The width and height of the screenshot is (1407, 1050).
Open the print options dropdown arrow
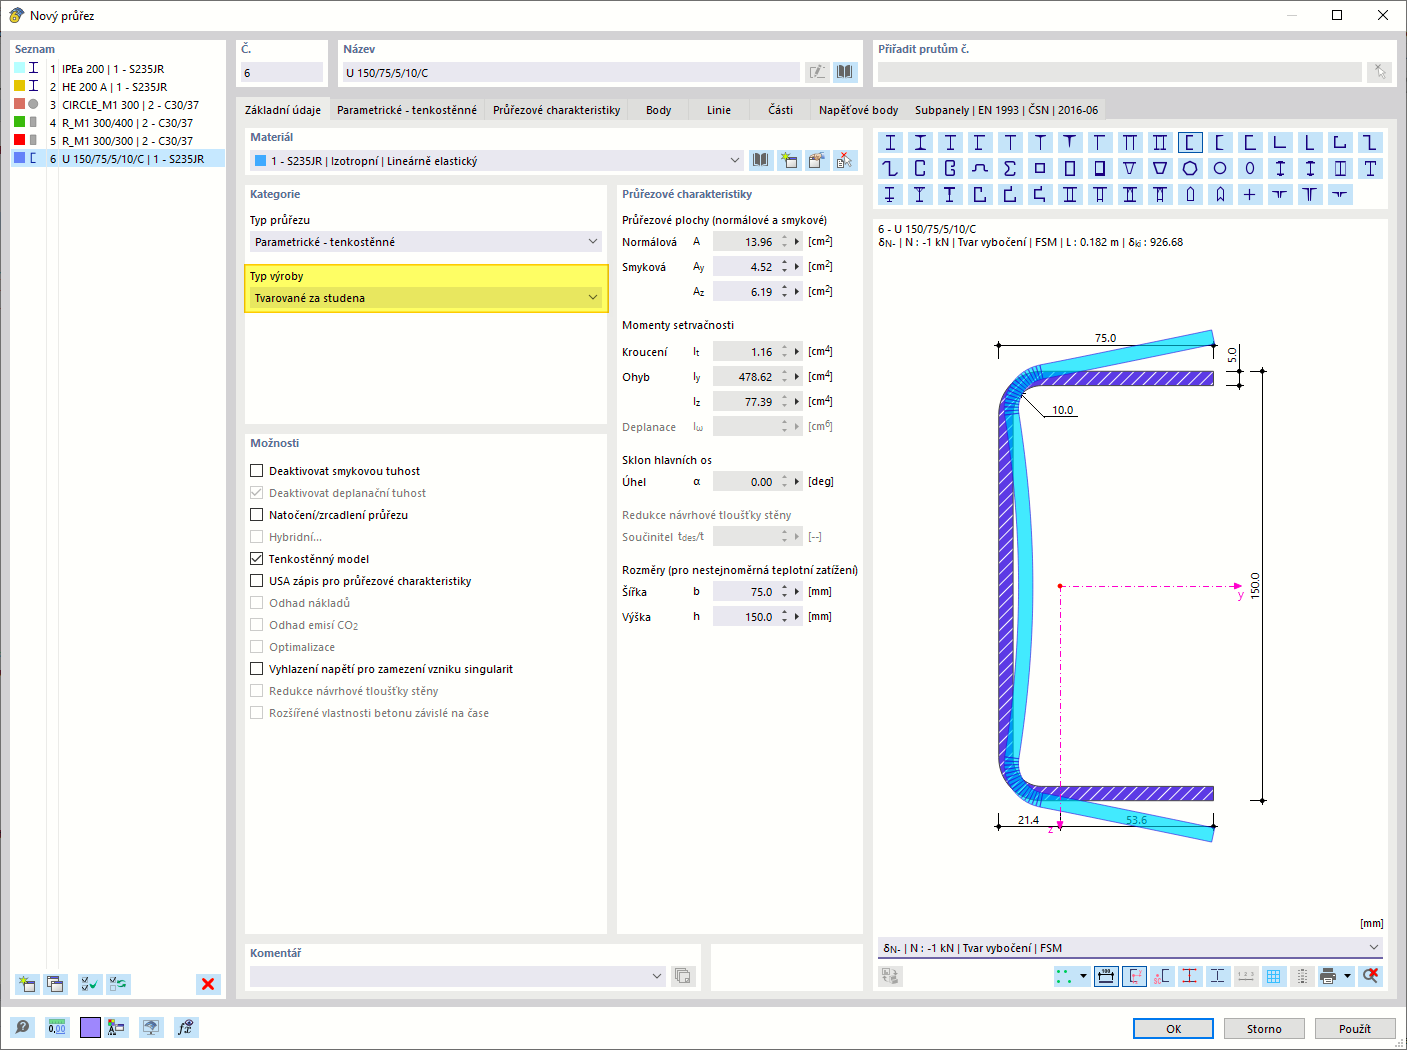coord(1347,976)
